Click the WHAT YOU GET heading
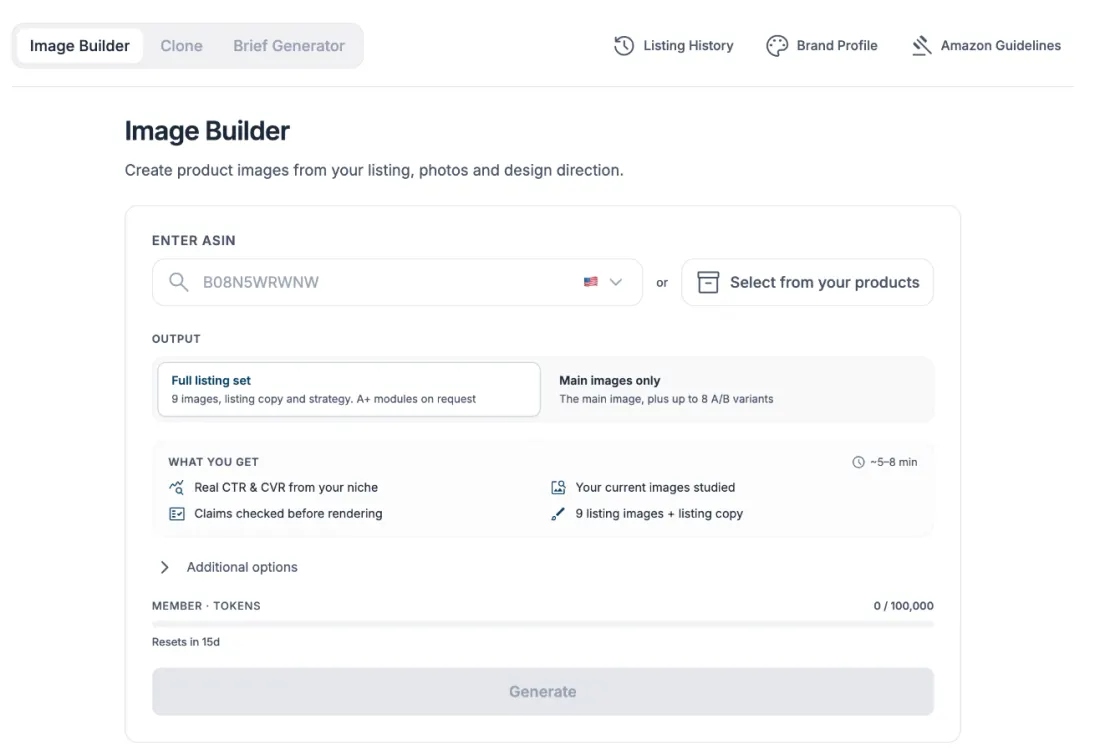 pyautogui.click(x=213, y=462)
